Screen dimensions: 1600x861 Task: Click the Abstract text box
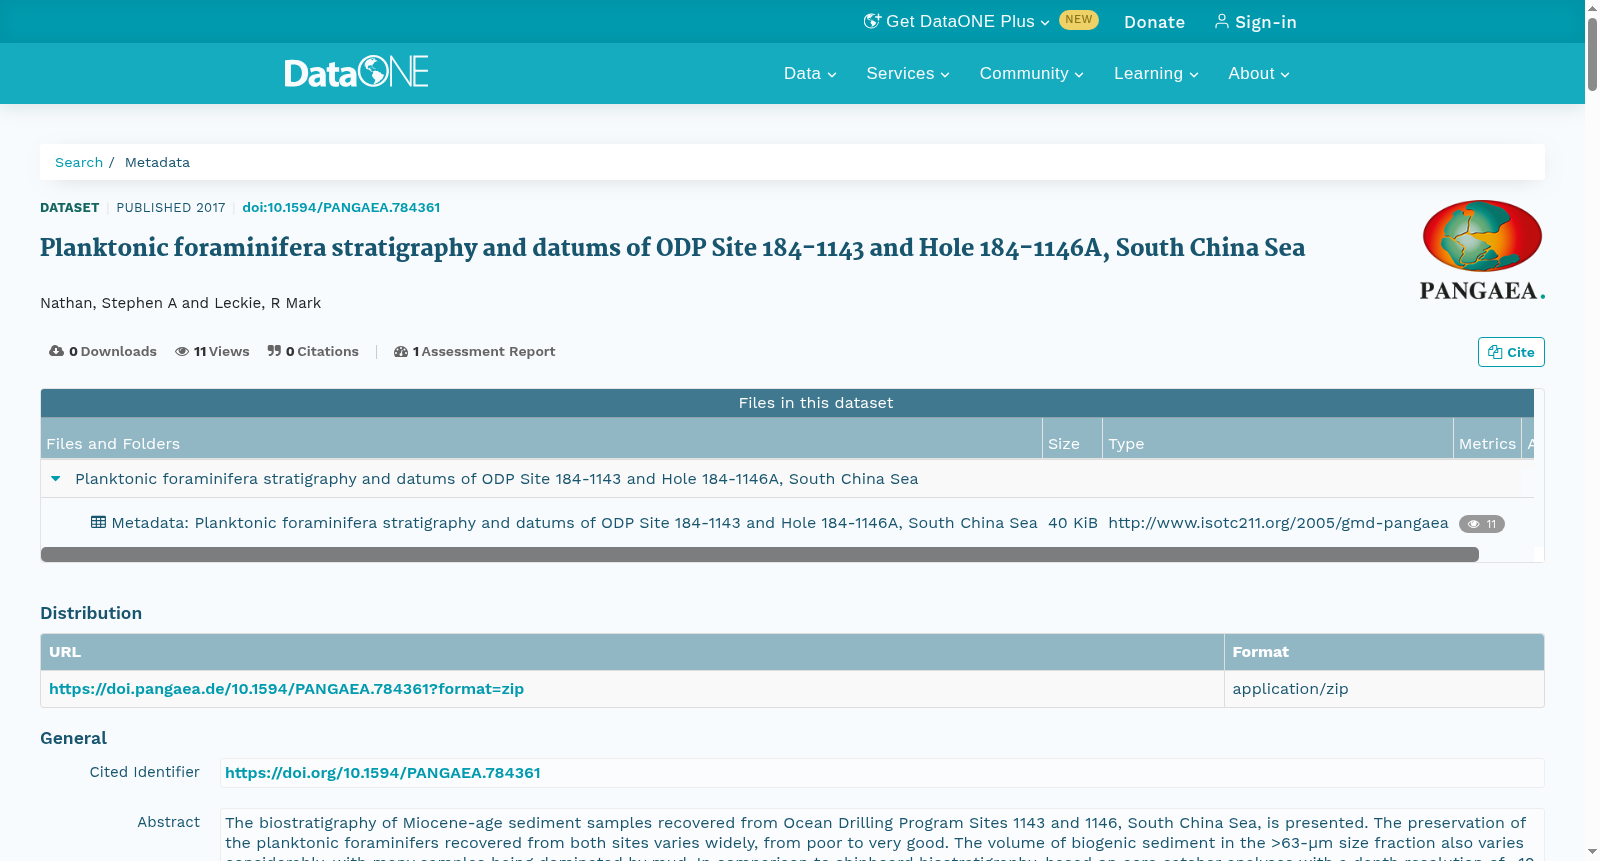click(882, 835)
